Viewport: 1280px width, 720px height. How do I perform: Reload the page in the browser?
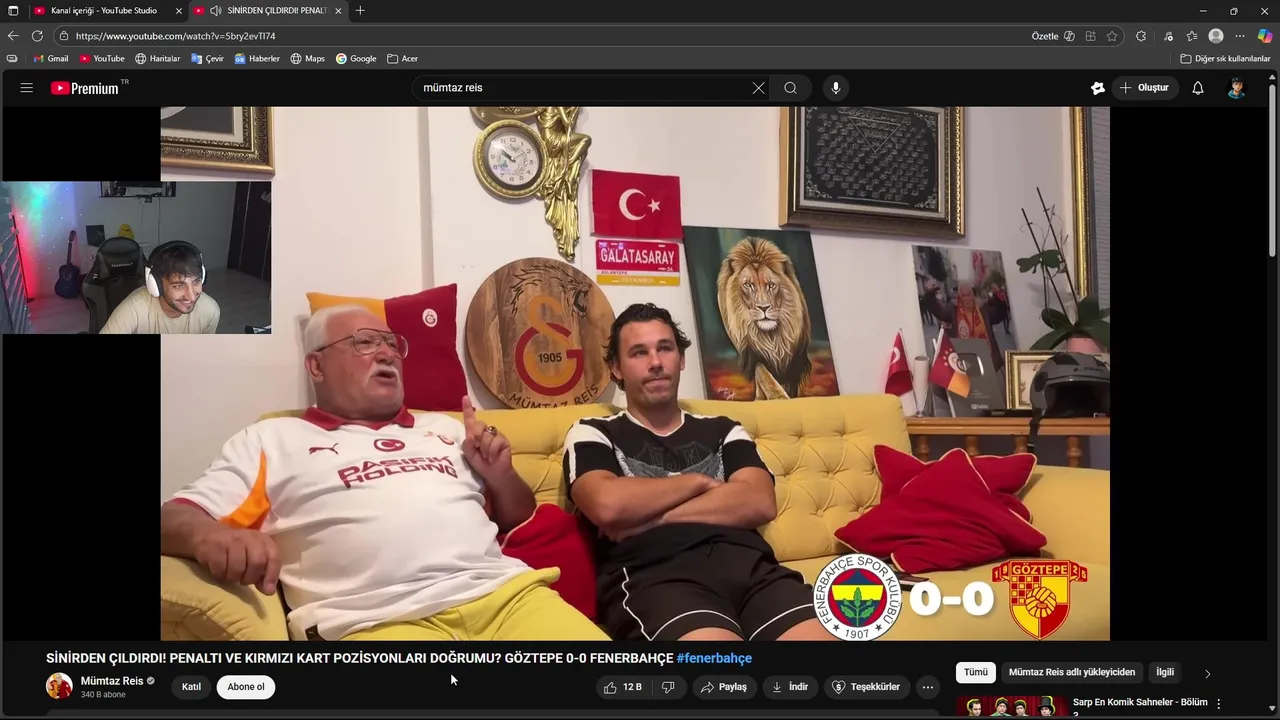37,36
